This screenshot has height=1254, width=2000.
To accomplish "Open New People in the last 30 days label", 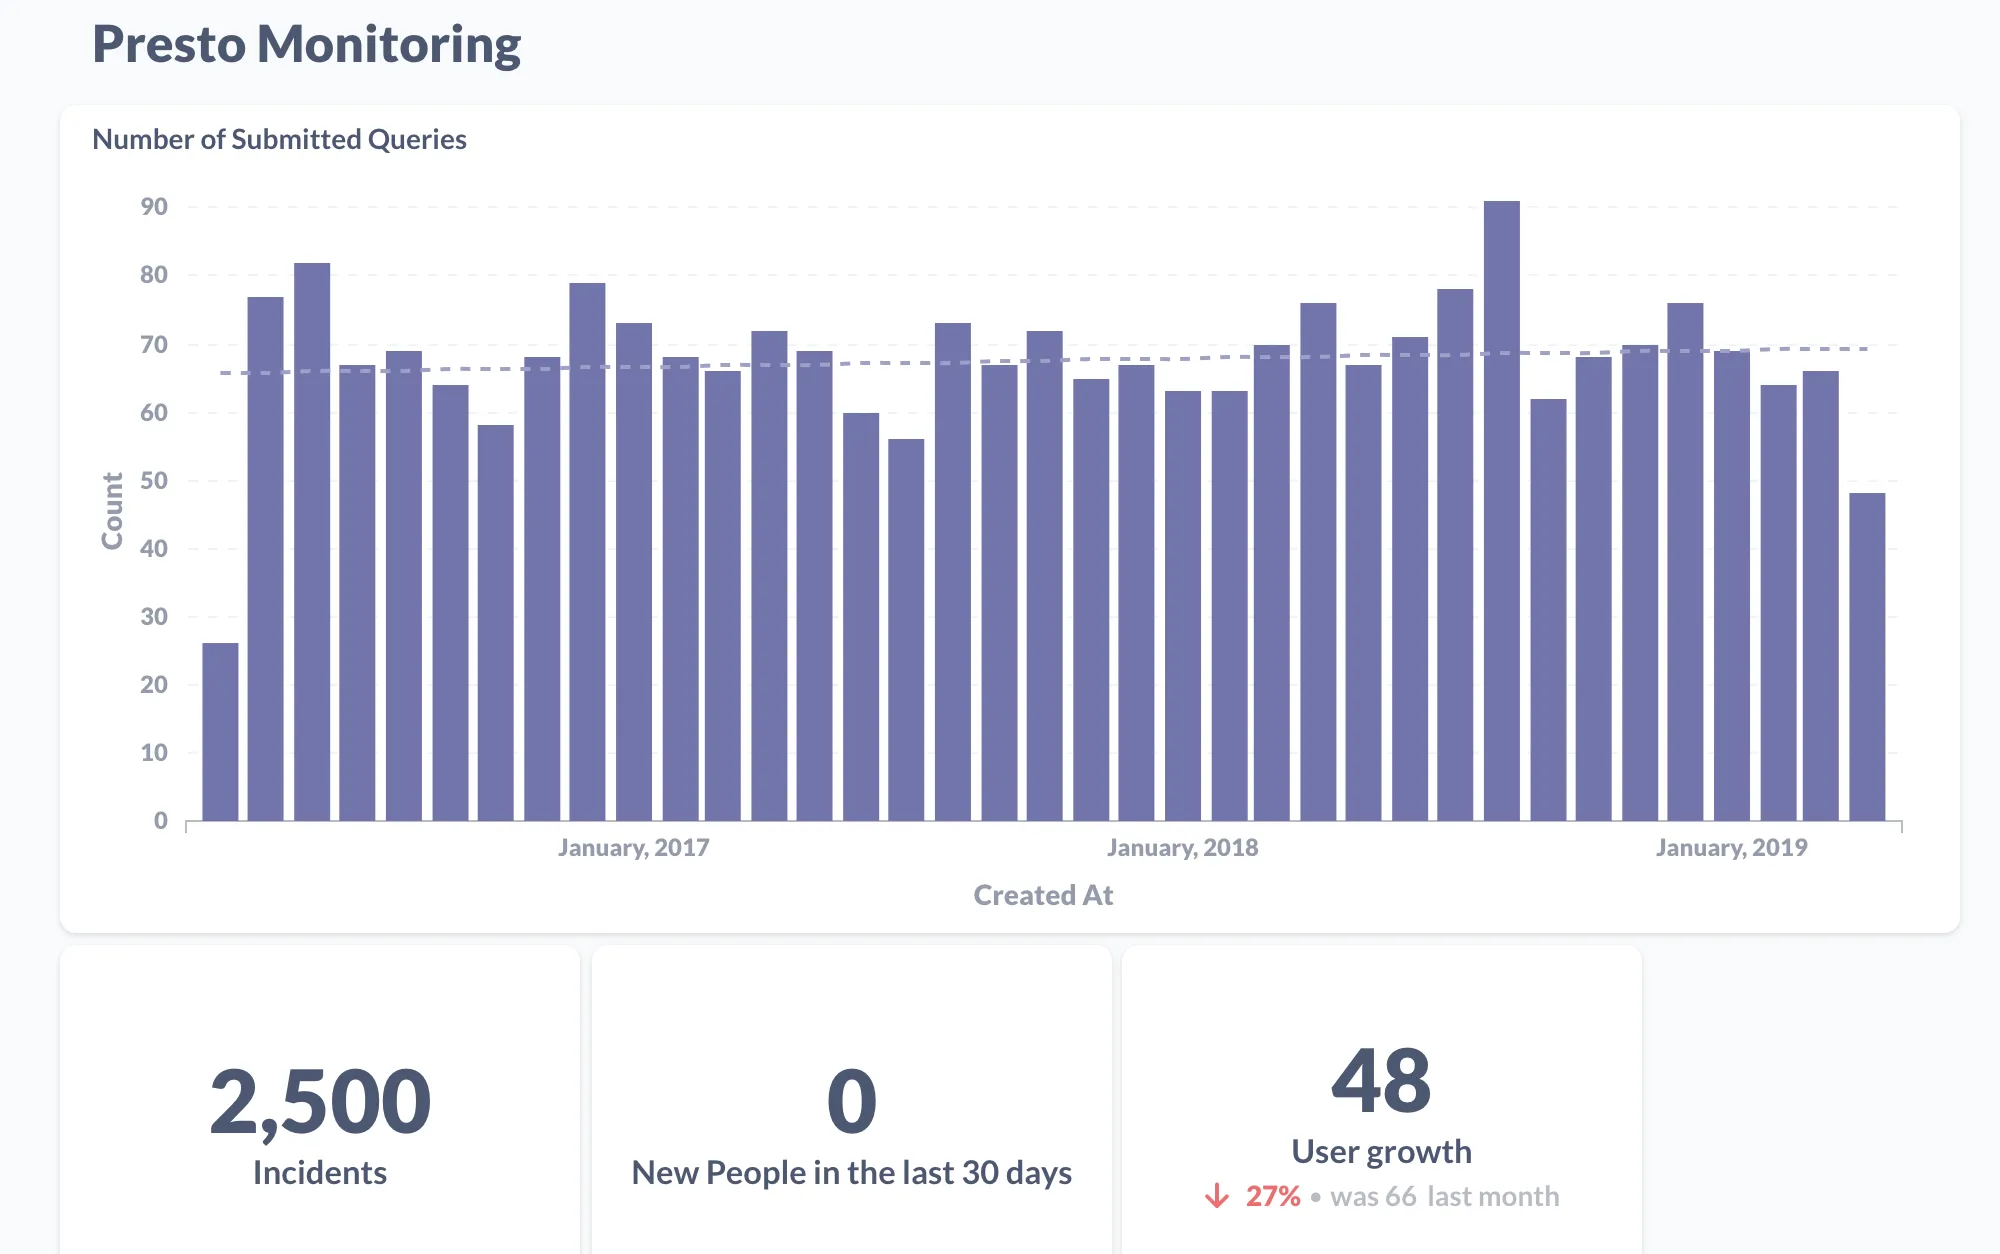I will [852, 1173].
